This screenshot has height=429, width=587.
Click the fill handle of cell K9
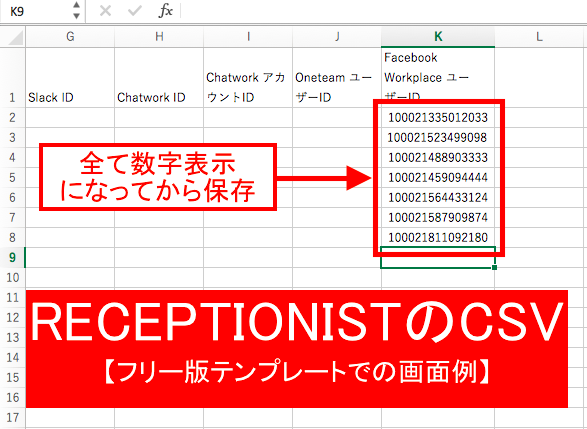tap(495, 267)
